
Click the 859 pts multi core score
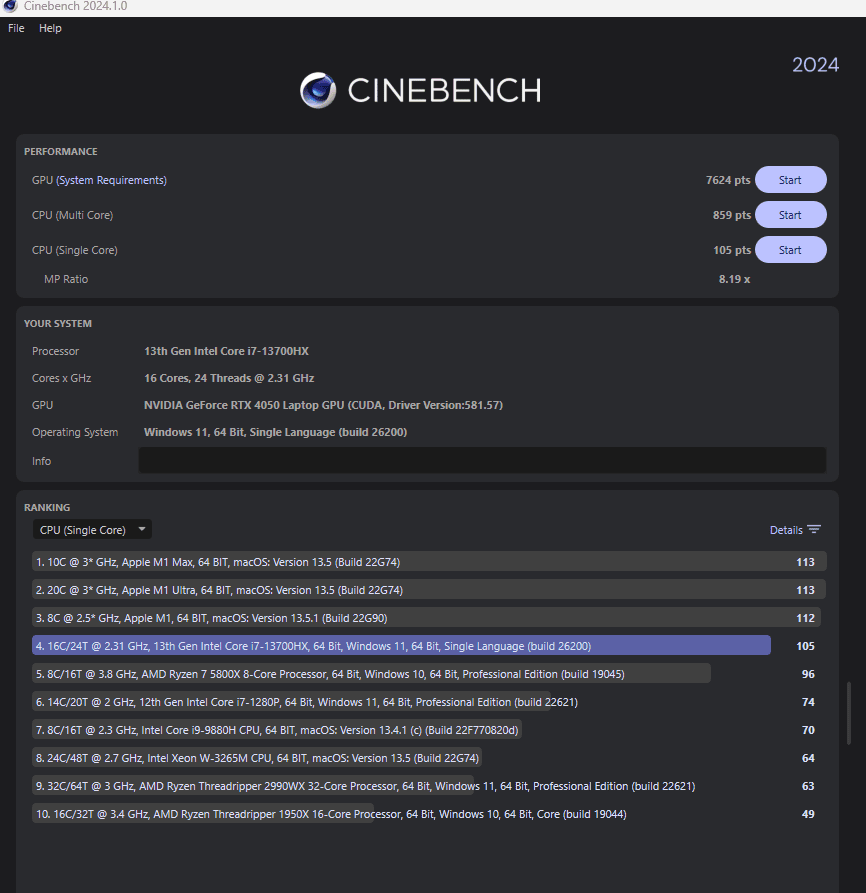tap(732, 215)
